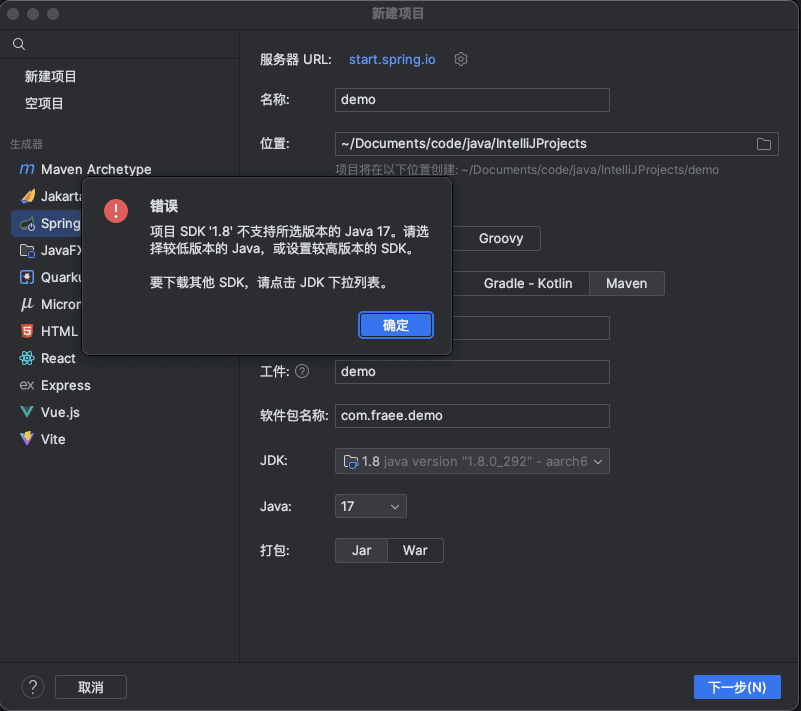Click the project creation path hint text

click(527, 170)
